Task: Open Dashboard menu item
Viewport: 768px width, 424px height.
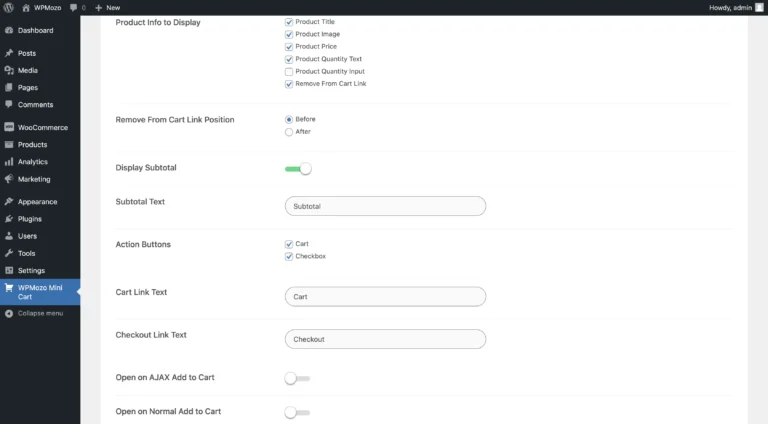Action: (40, 30)
